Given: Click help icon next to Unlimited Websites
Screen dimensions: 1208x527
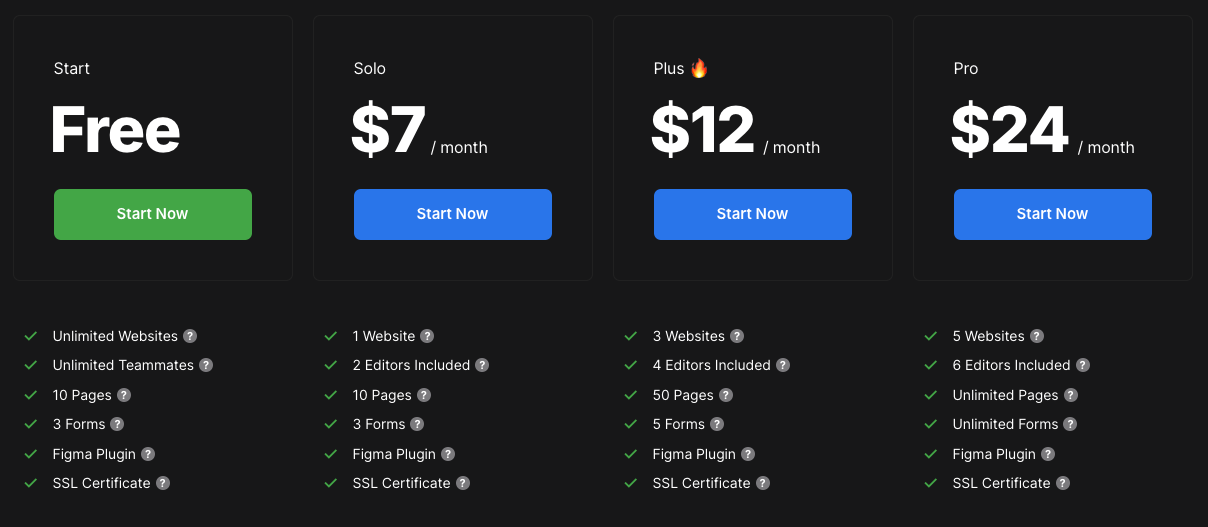Looking at the screenshot, I should coord(190,337).
